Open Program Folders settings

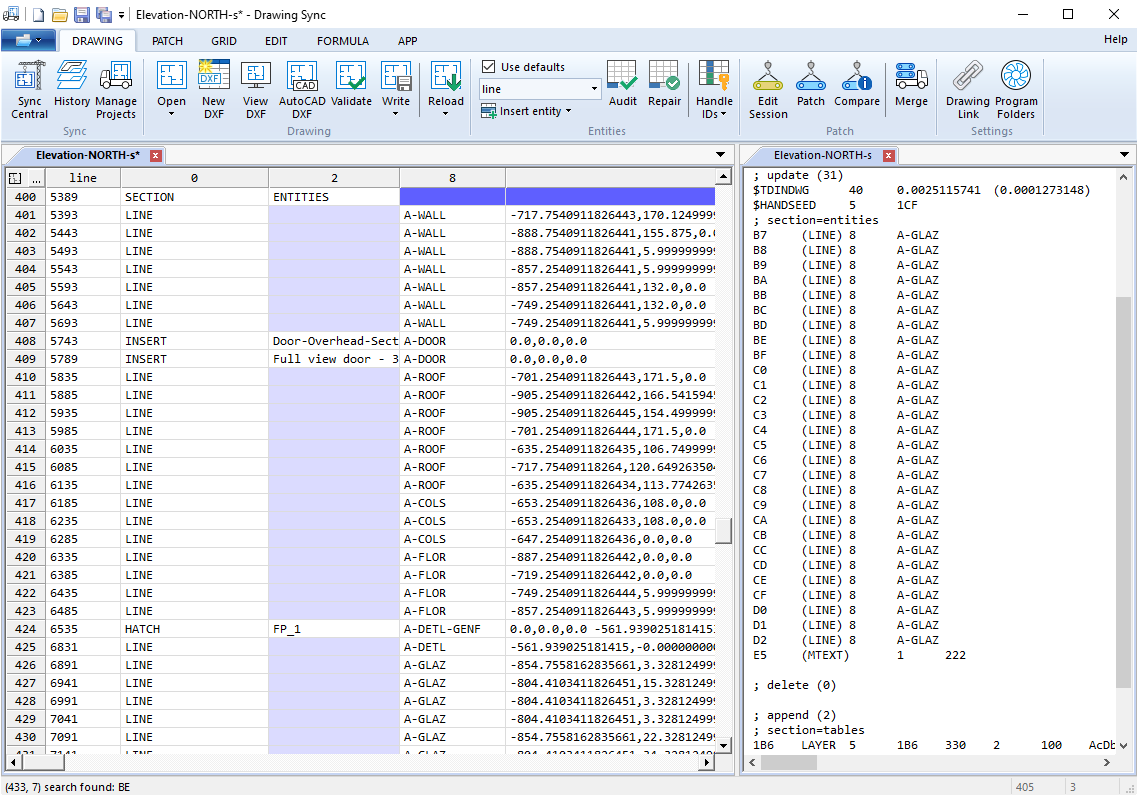click(1016, 90)
